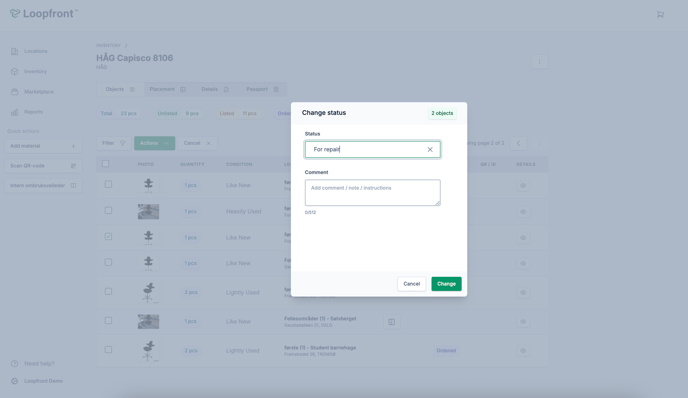This screenshot has height=398, width=688.
Task: Open Reports in sidebar
Action: tap(33, 112)
